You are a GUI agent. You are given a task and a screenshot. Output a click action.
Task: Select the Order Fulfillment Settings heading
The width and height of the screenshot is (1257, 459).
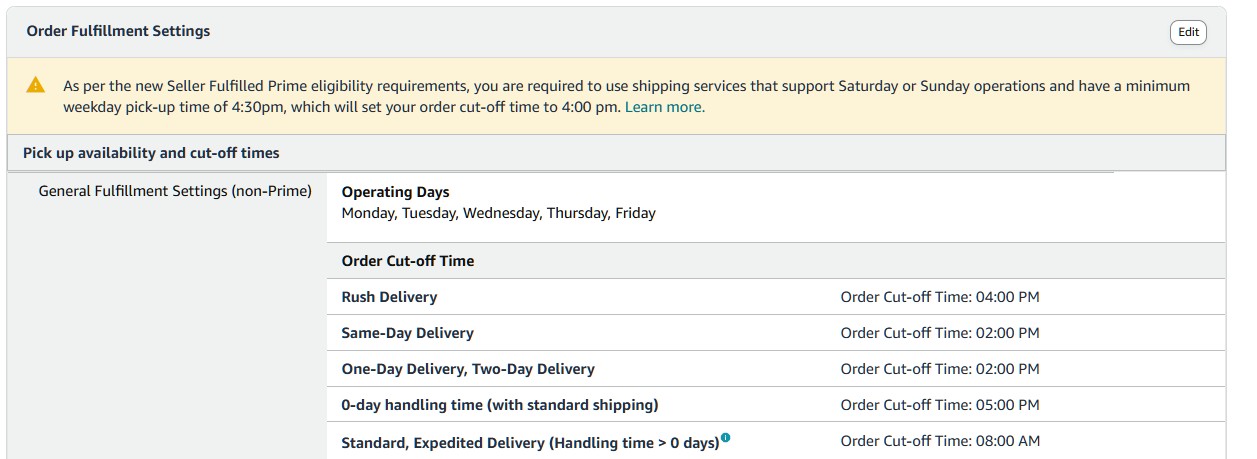coord(118,31)
